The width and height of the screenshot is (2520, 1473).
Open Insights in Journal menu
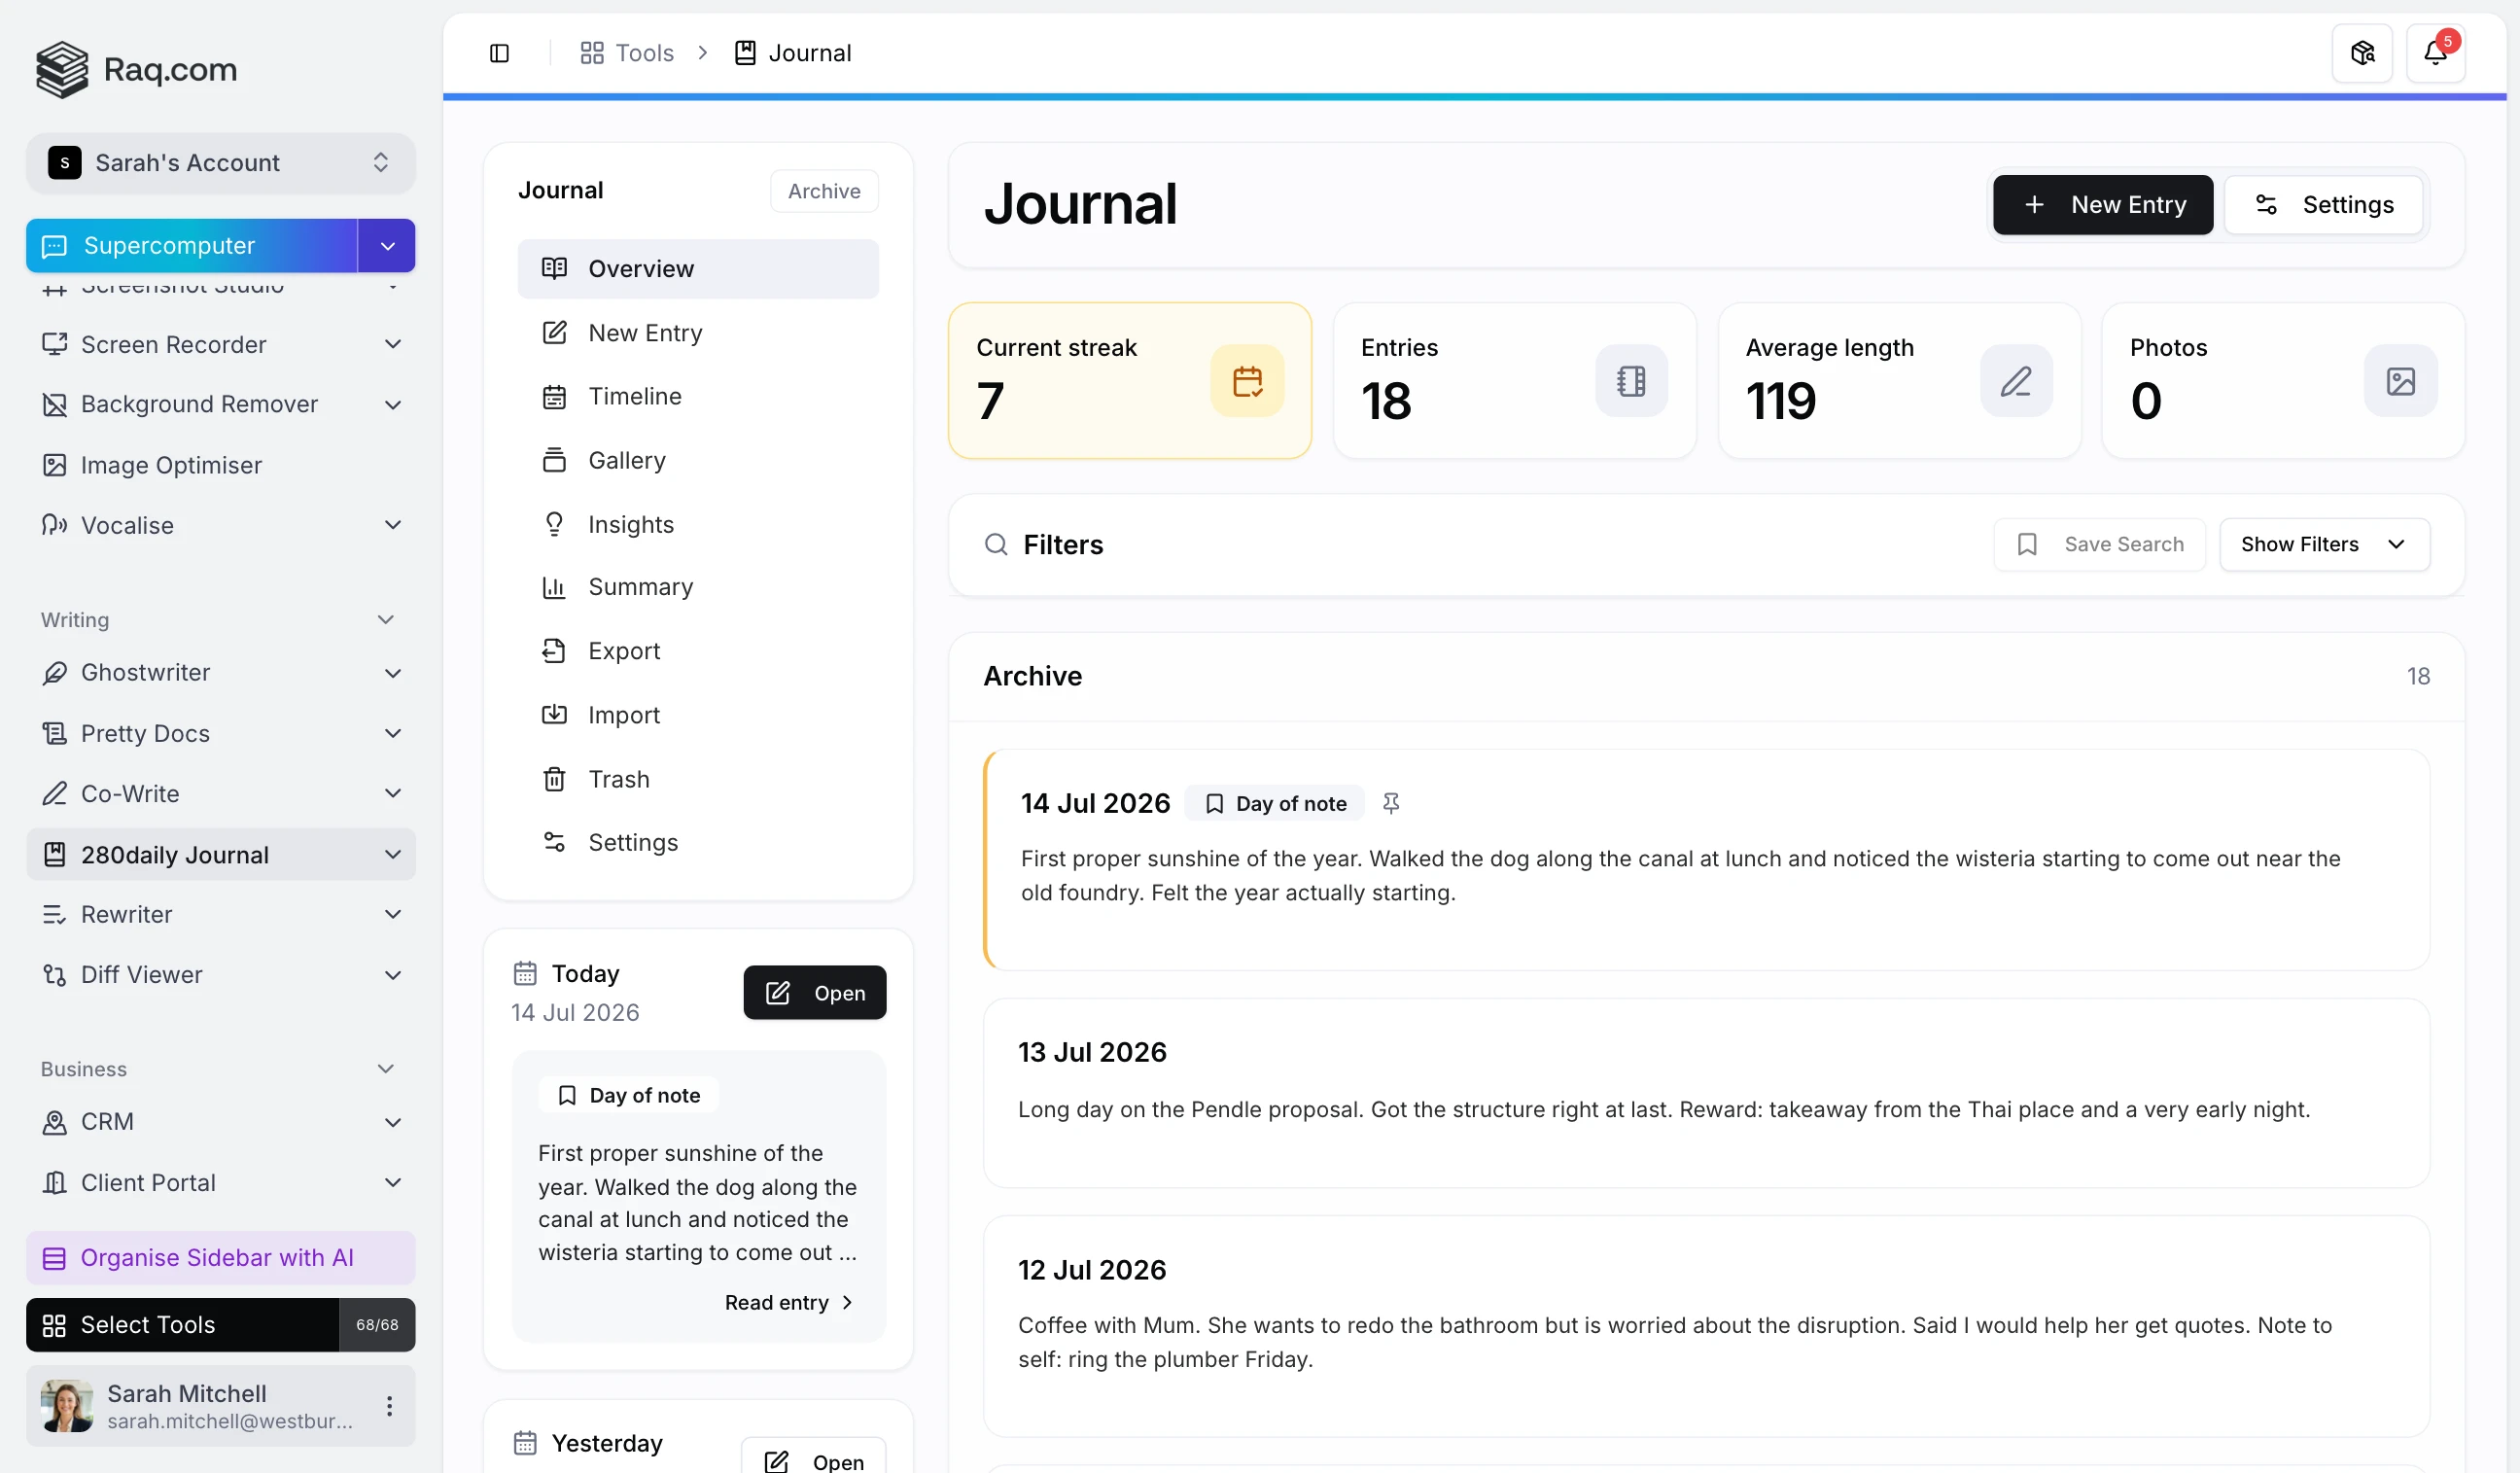698,524
